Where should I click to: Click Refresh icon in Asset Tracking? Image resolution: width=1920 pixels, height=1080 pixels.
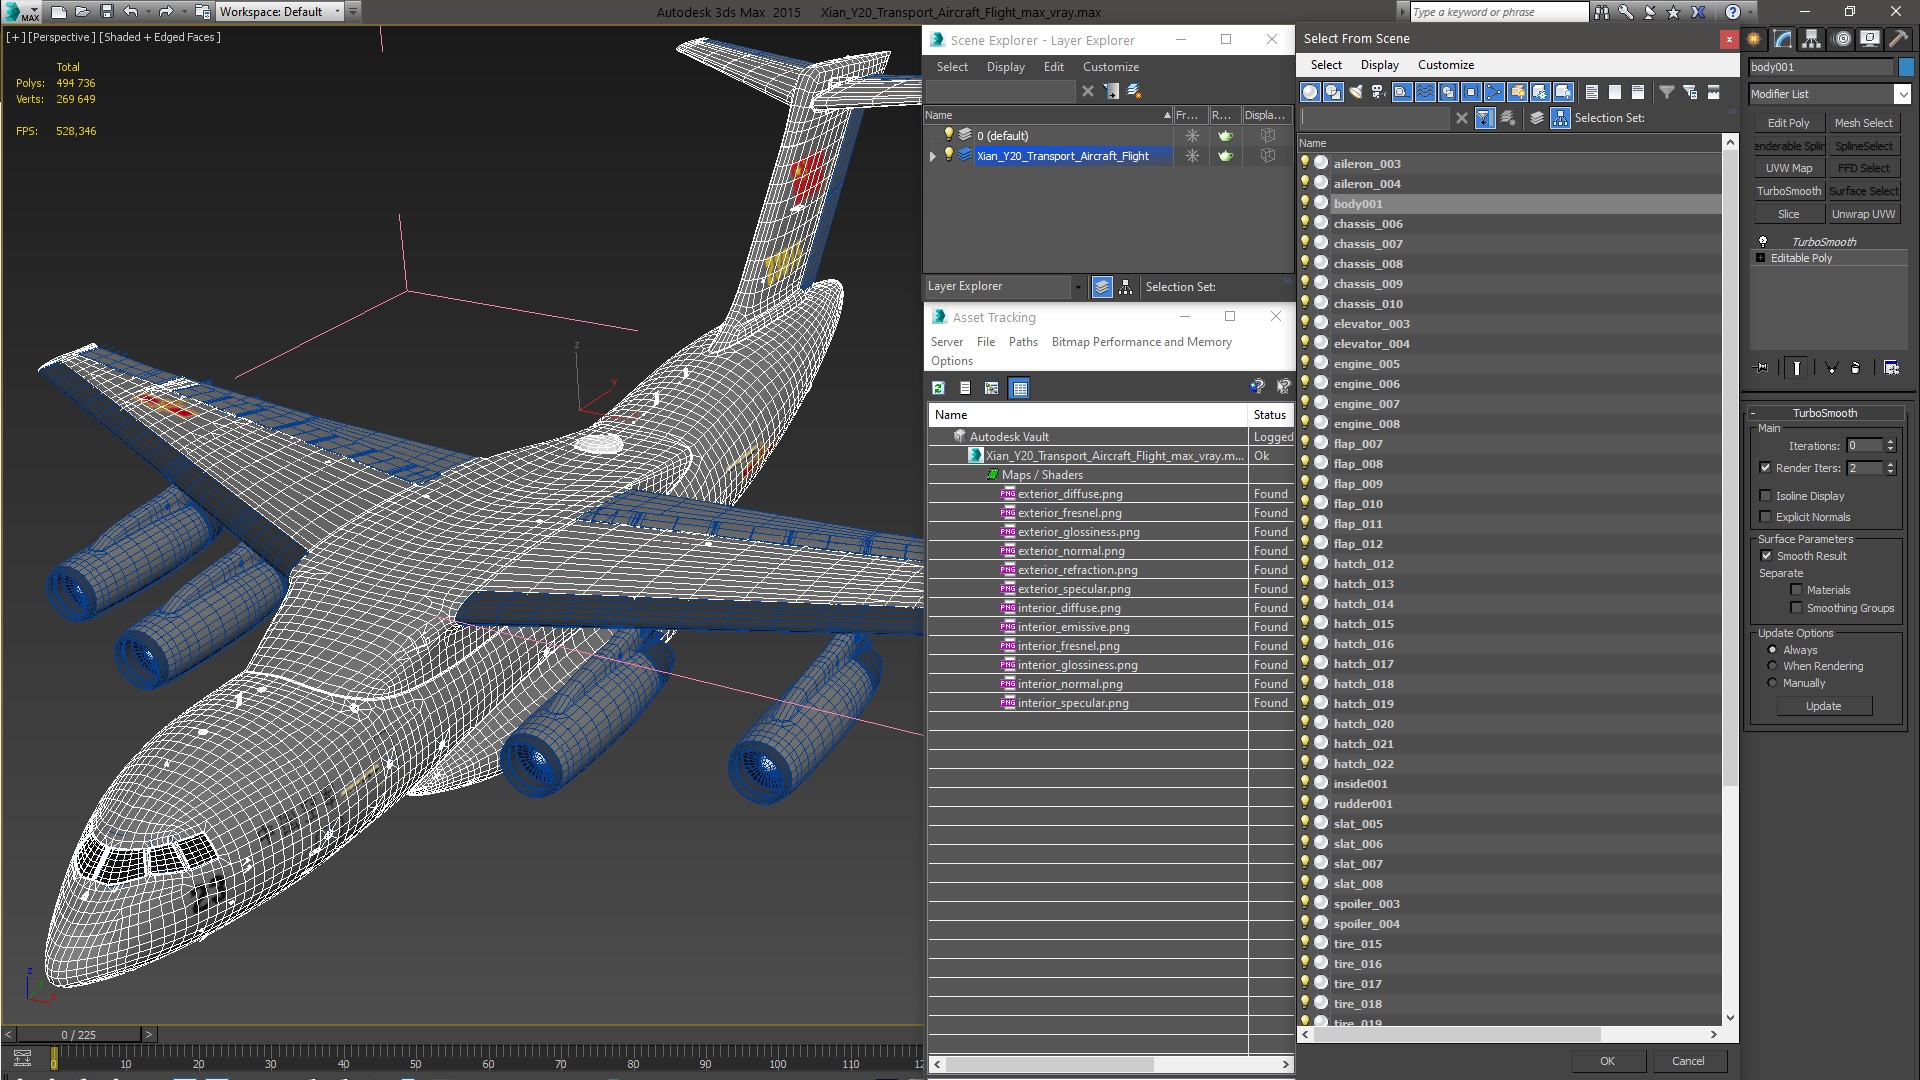[x=938, y=388]
